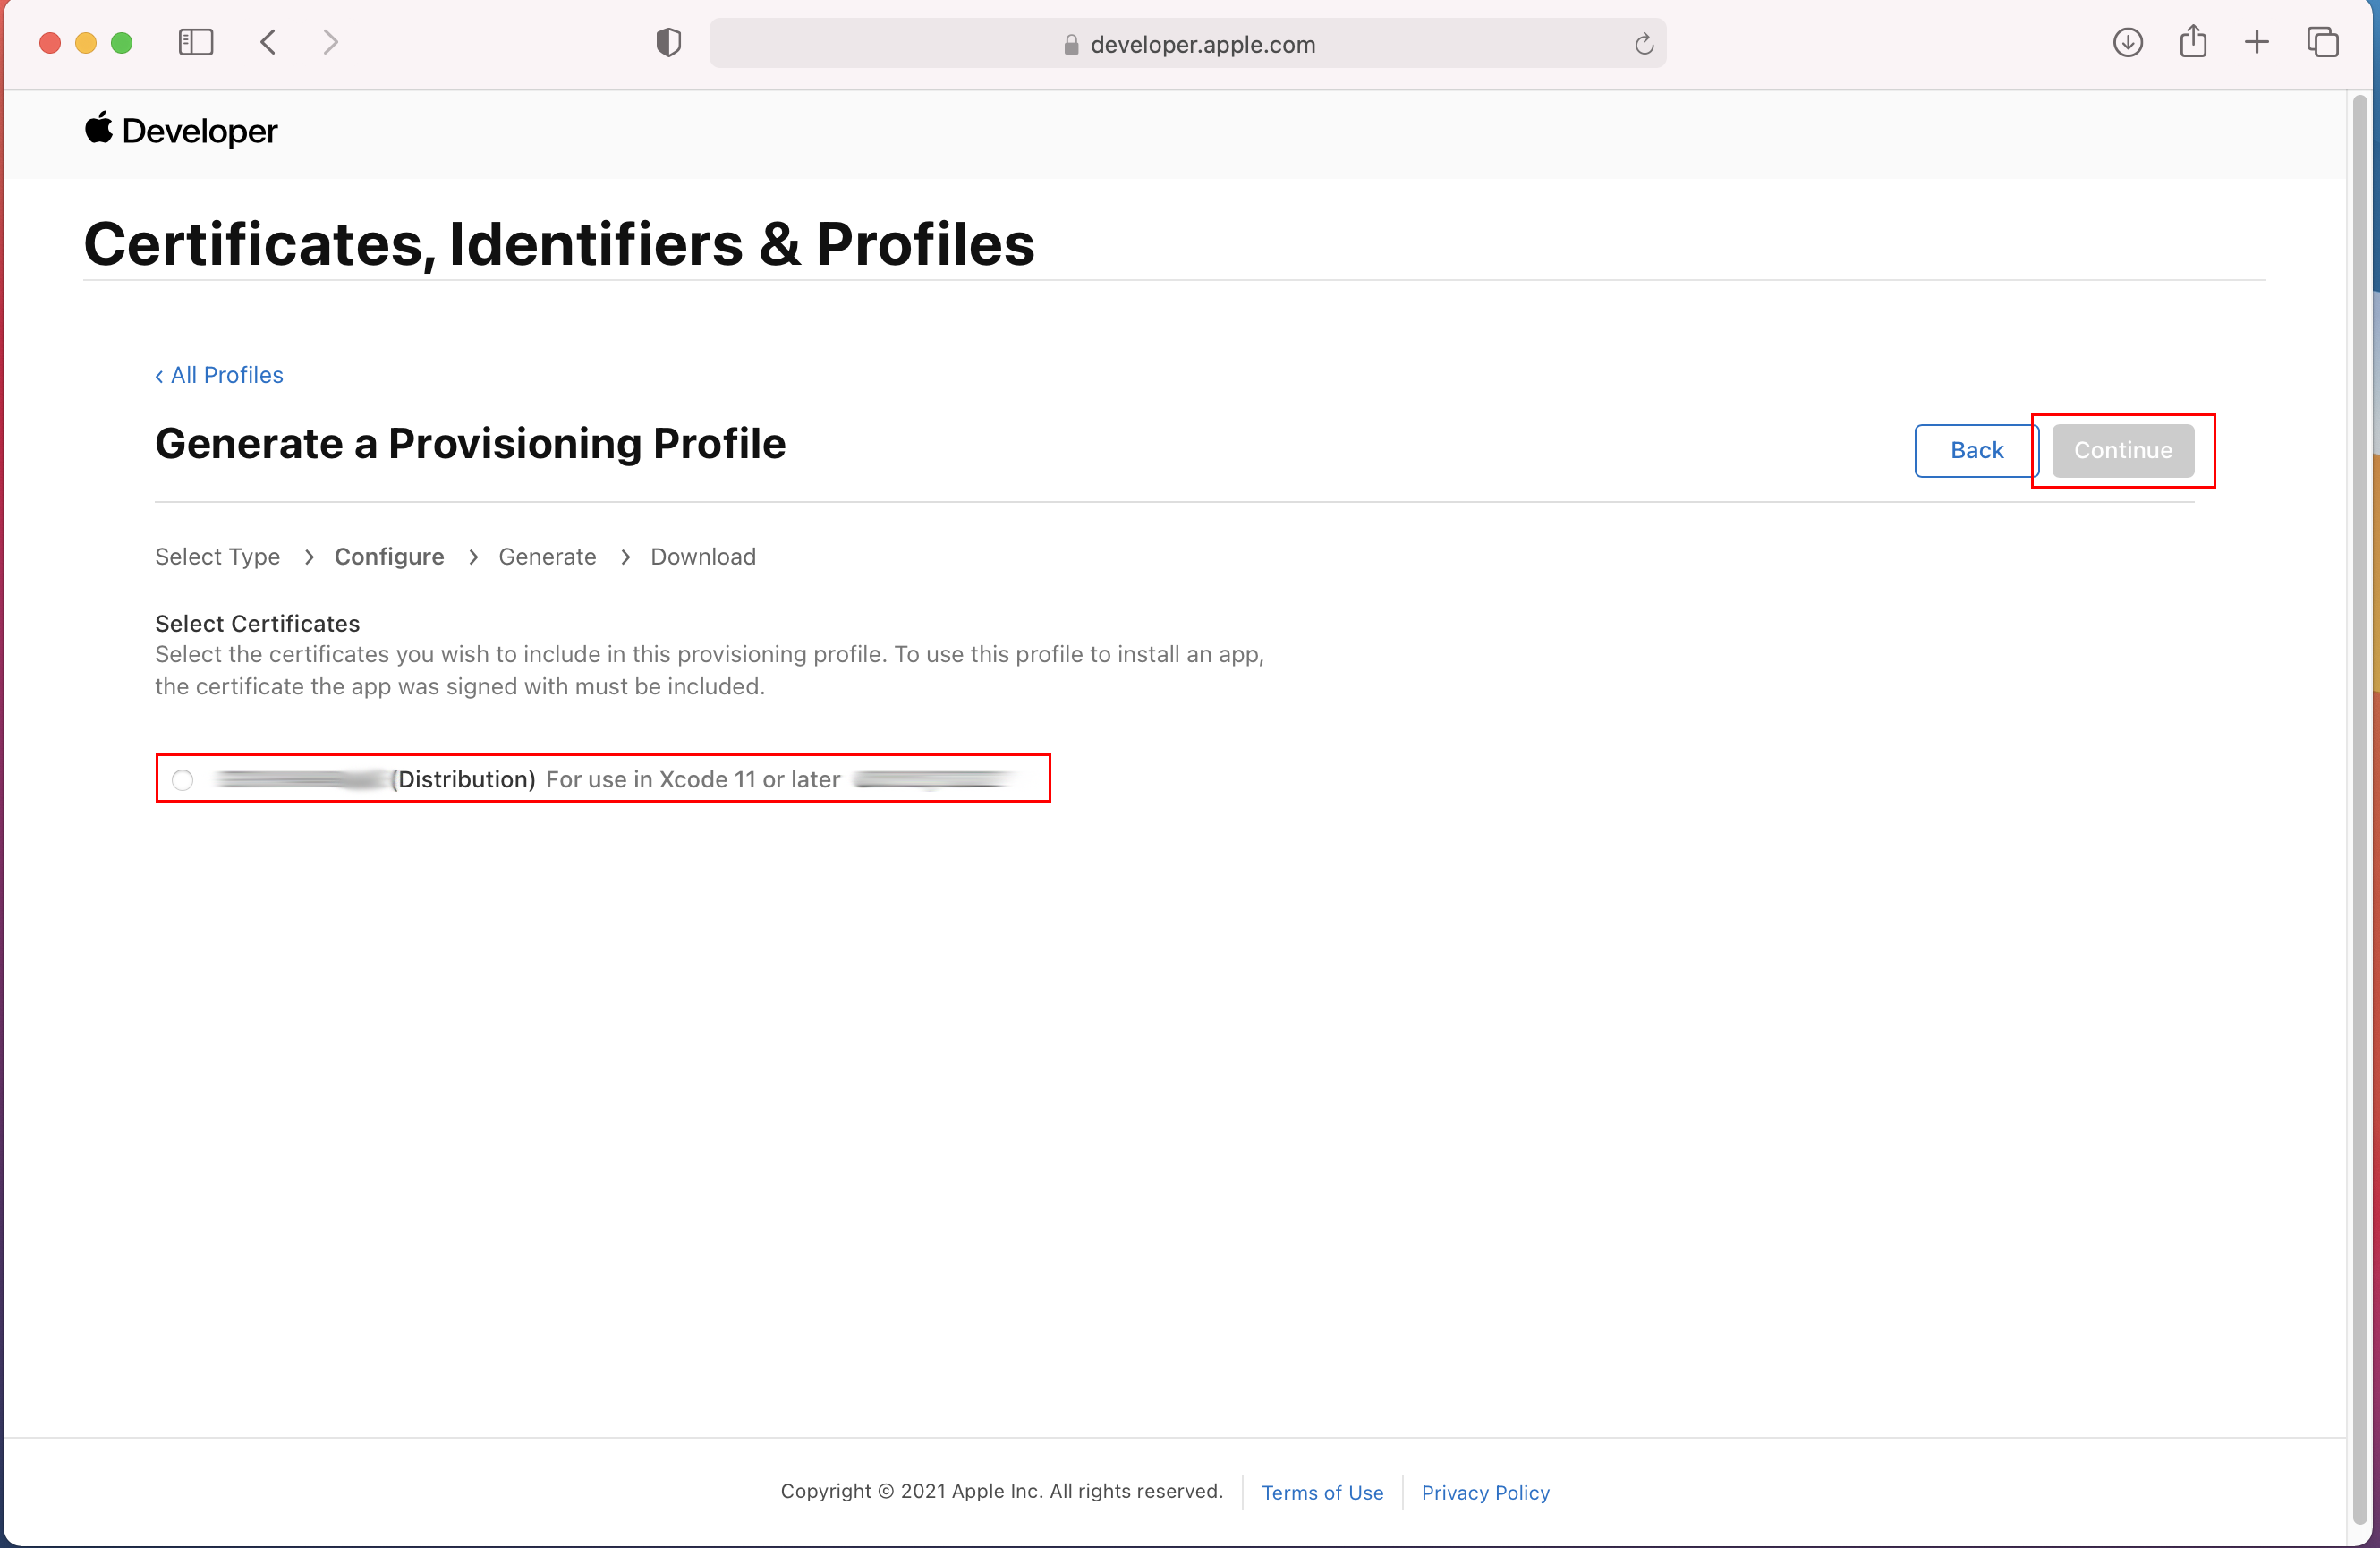
Task: Click the lock icon in address bar
Action: tap(1071, 44)
